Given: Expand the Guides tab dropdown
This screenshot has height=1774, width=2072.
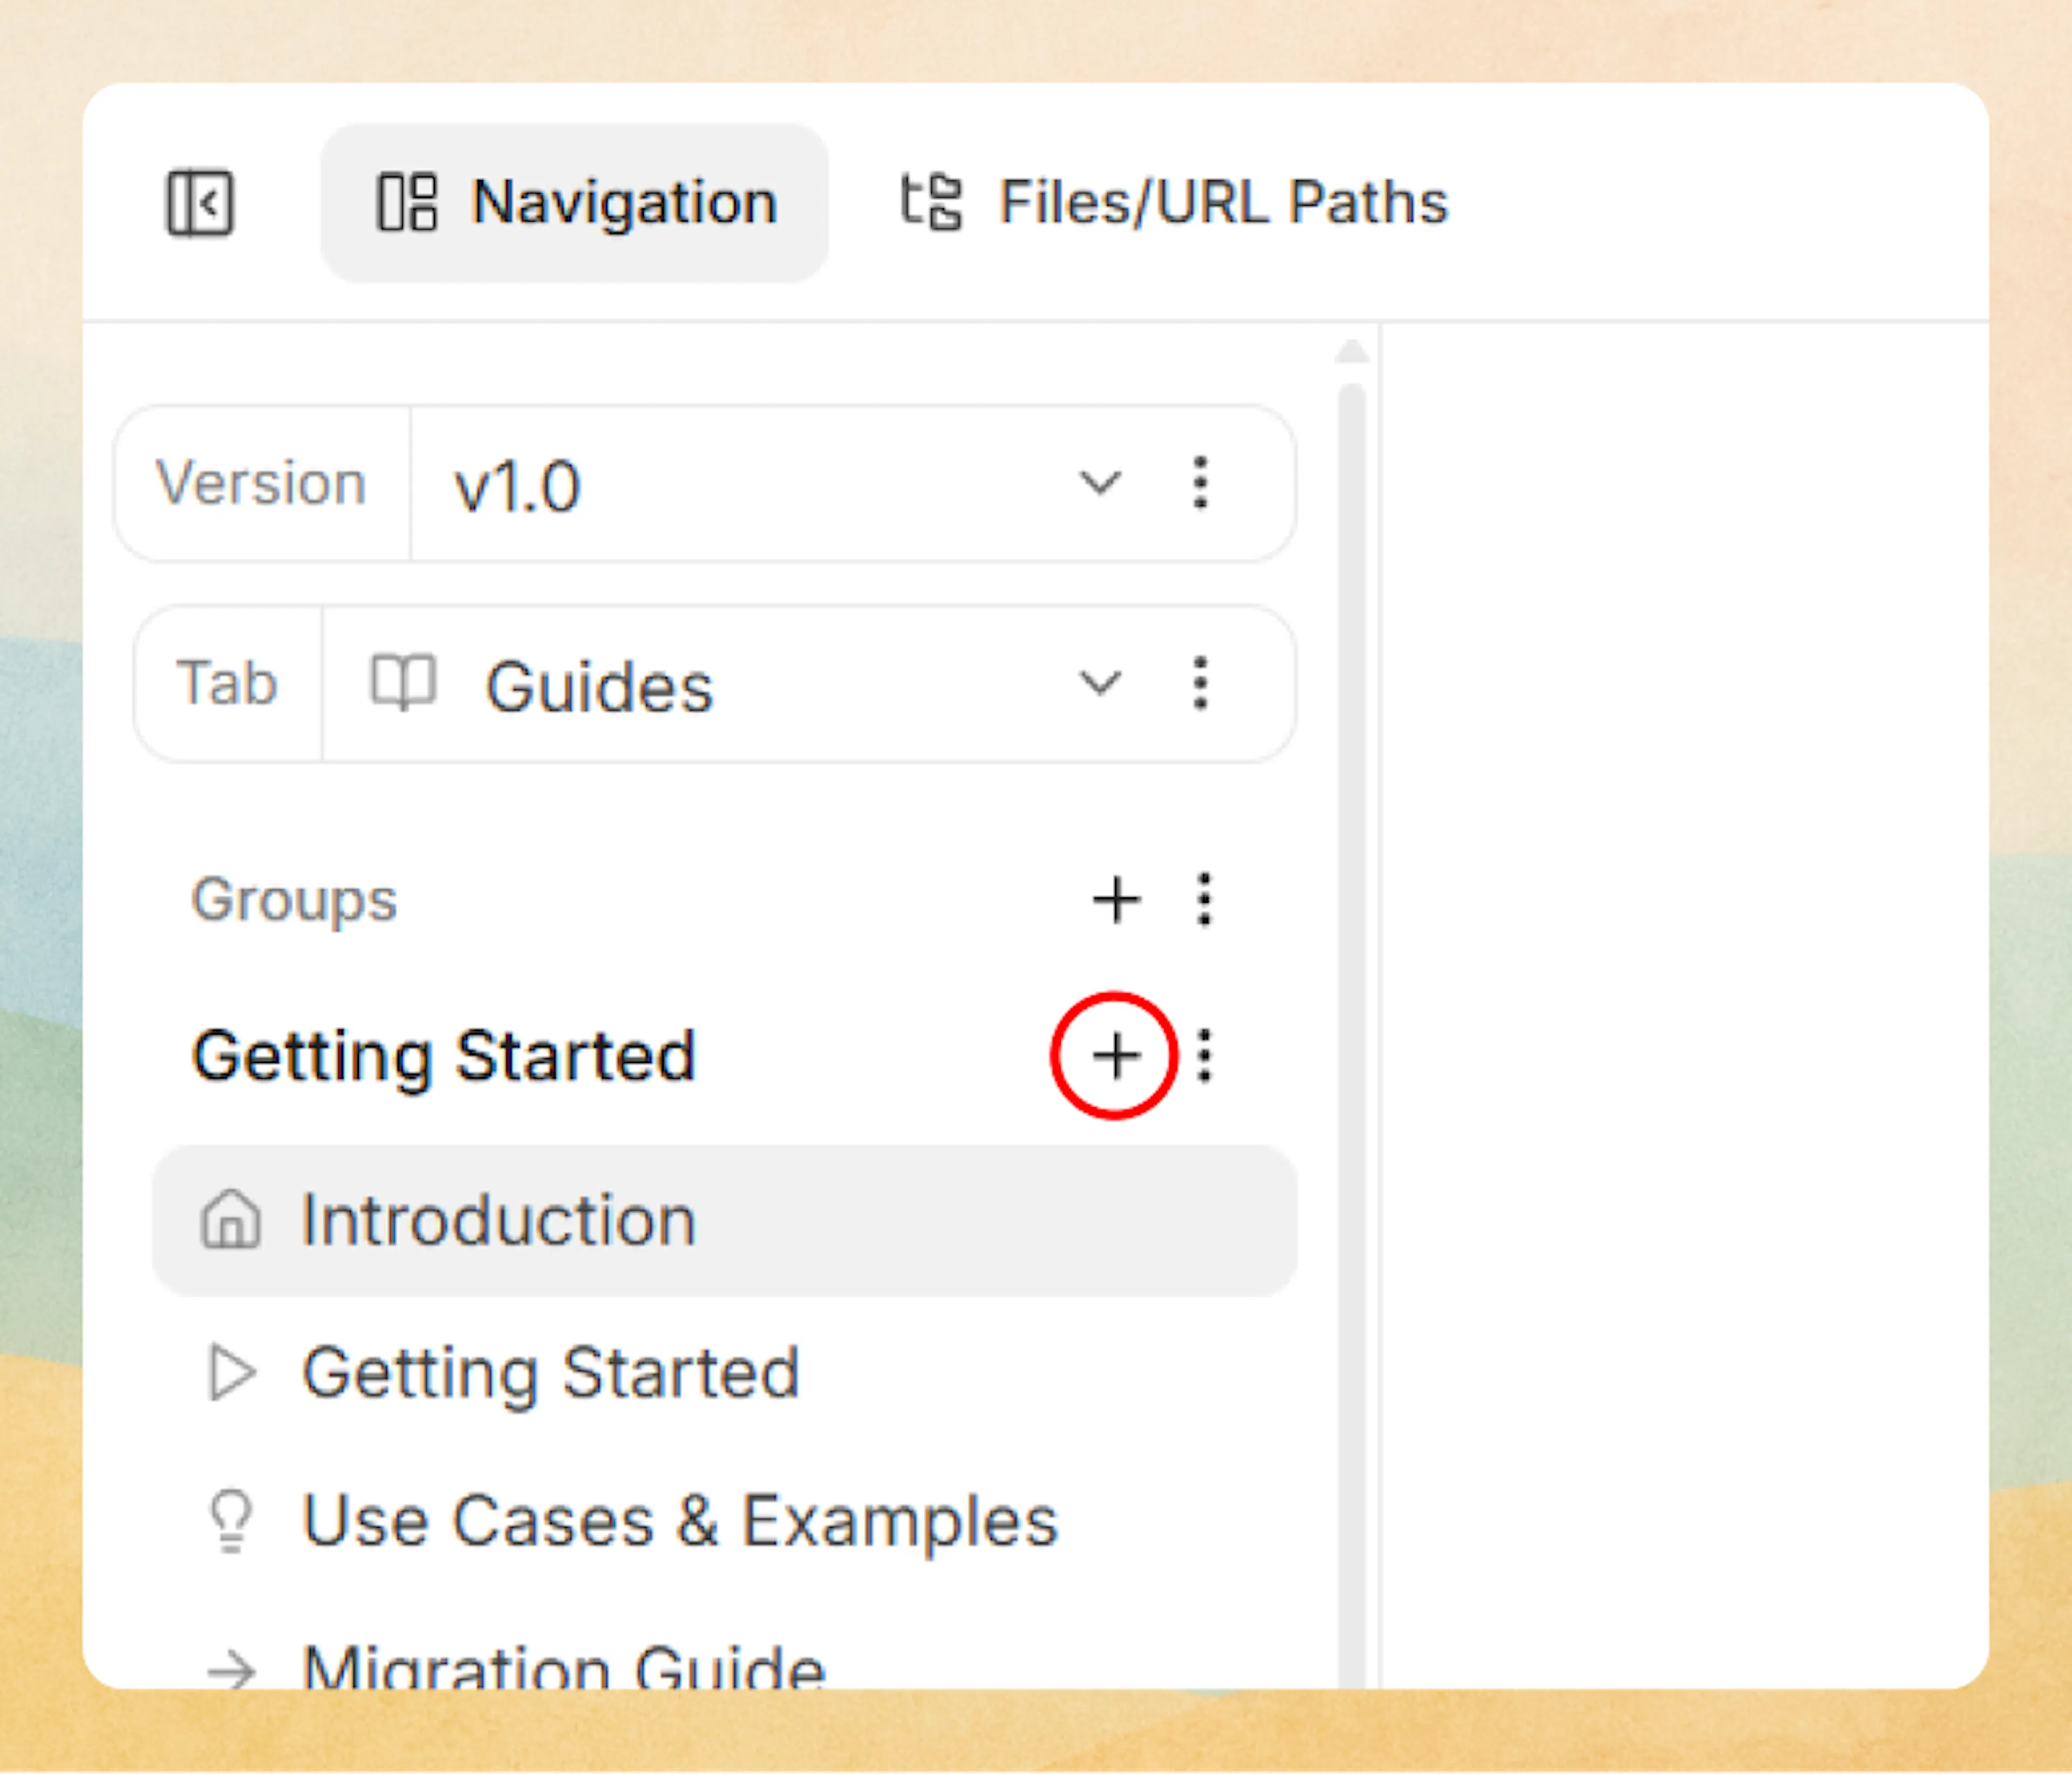Looking at the screenshot, I should (1100, 684).
